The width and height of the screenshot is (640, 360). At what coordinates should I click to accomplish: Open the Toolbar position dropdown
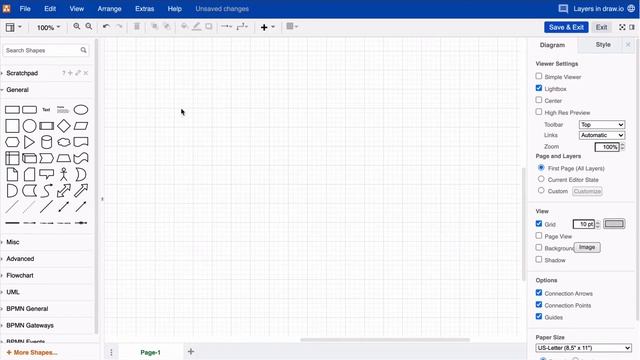(x=602, y=124)
